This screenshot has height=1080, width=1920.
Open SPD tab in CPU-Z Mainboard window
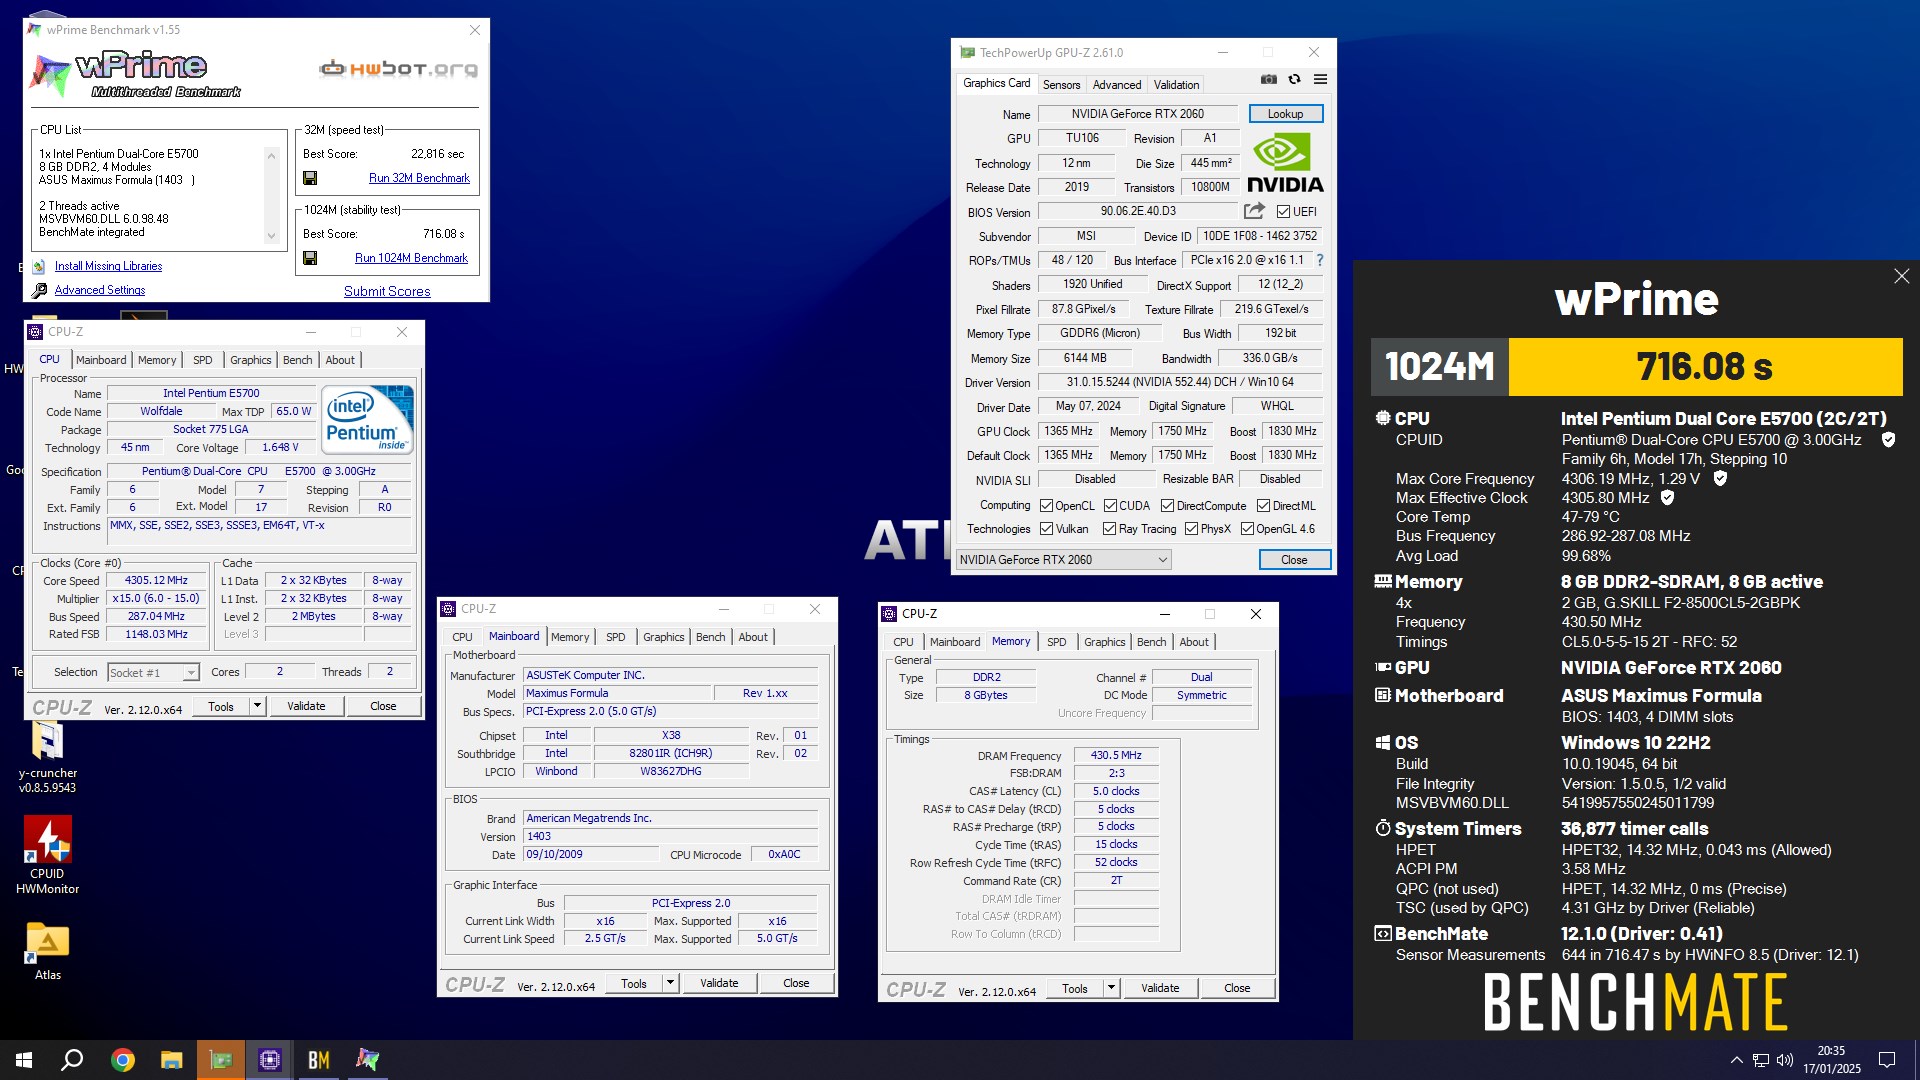615,637
